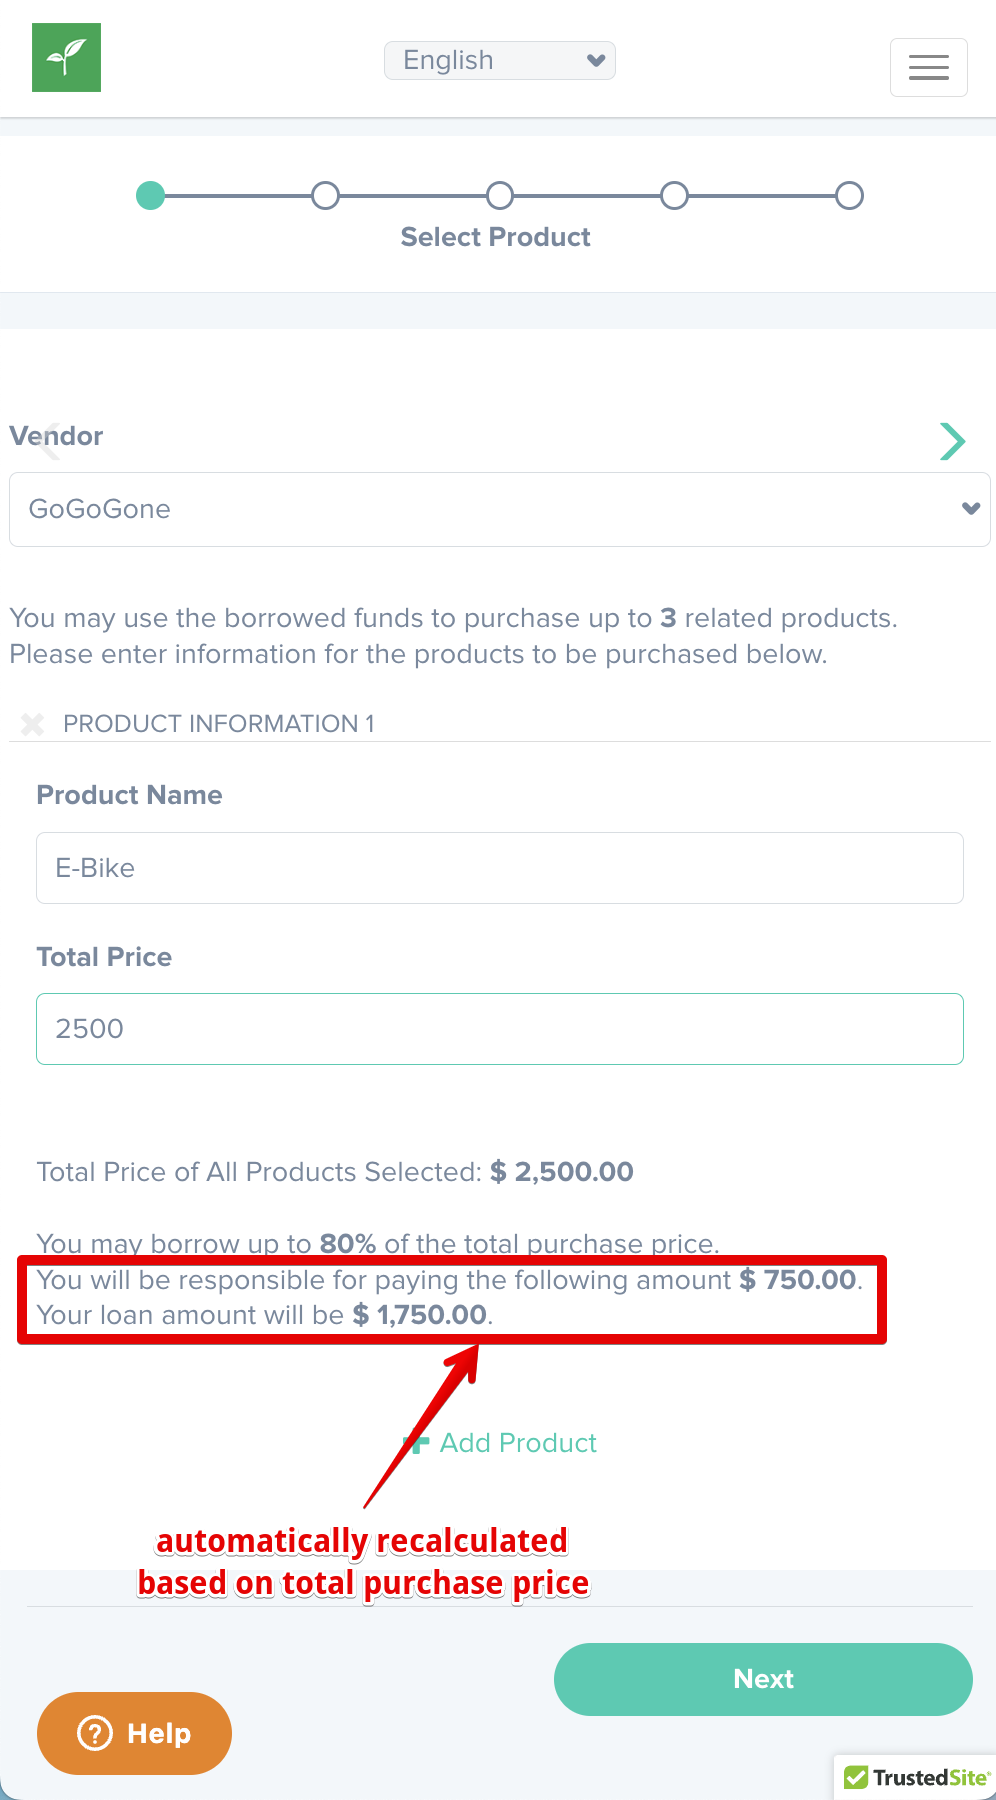Screen dimensions: 996x1800
Task: Click the question mark Help icon
Action: pyautogui.click(x=95, y=1733)
